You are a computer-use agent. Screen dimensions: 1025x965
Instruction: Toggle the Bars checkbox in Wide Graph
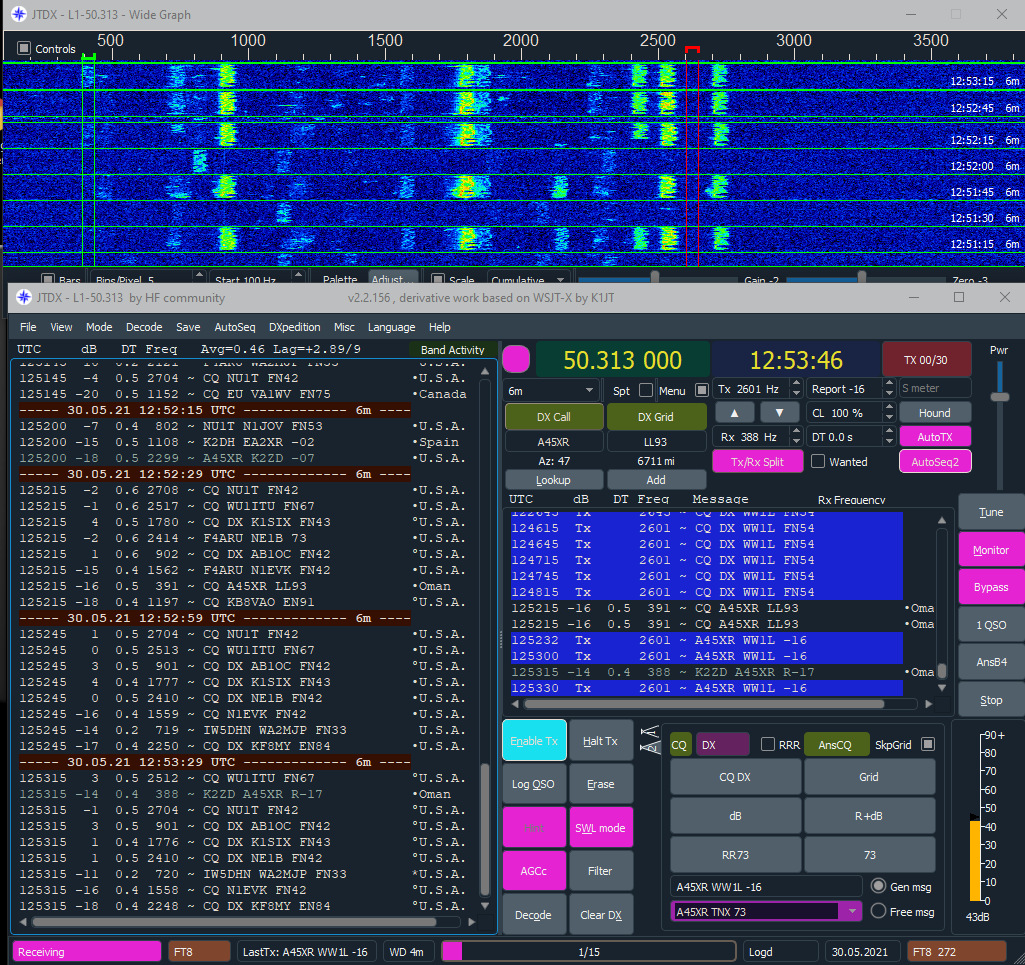48,279
